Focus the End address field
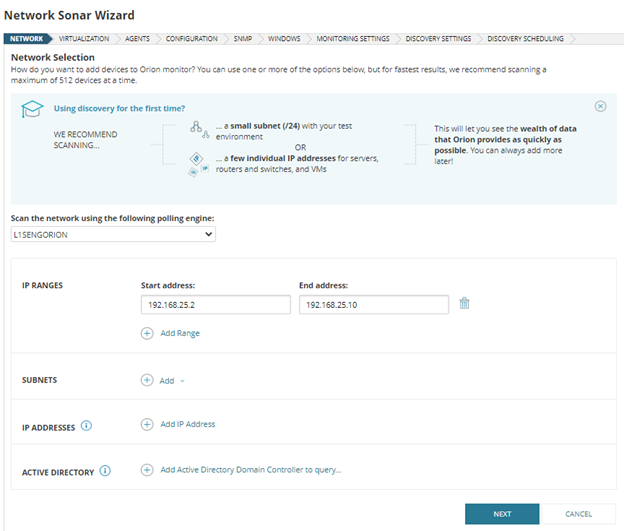 point(374,305)
